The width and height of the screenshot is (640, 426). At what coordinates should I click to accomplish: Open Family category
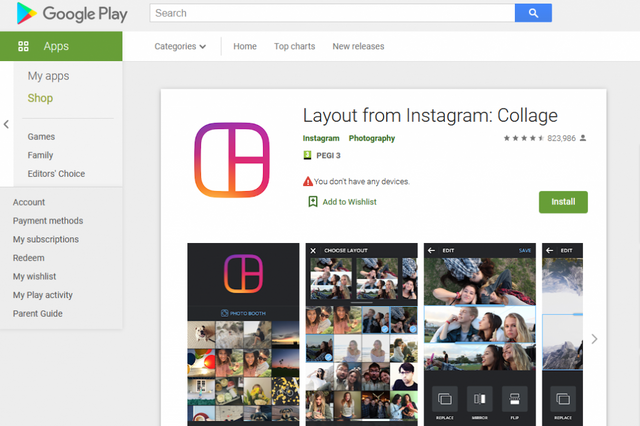(x=40, y=155)
